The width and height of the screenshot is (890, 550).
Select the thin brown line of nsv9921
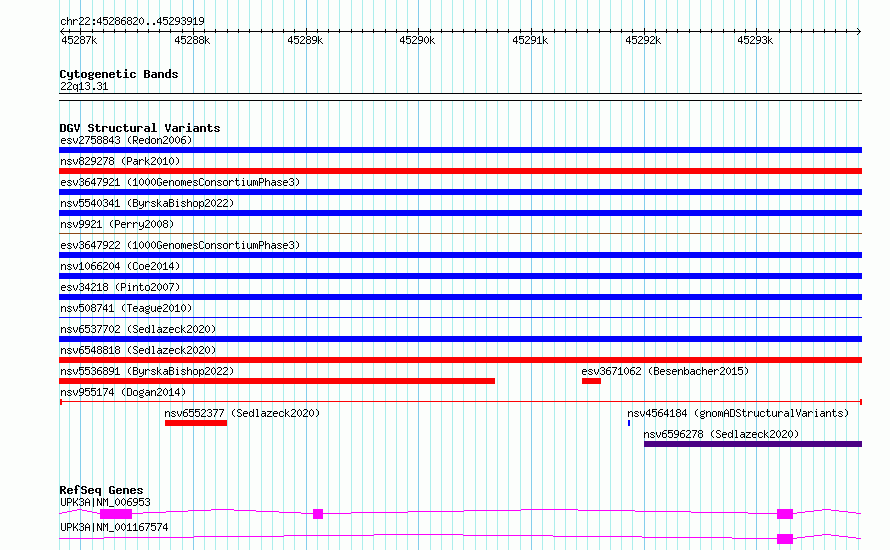pyautogui.click(x=460, y=233)
